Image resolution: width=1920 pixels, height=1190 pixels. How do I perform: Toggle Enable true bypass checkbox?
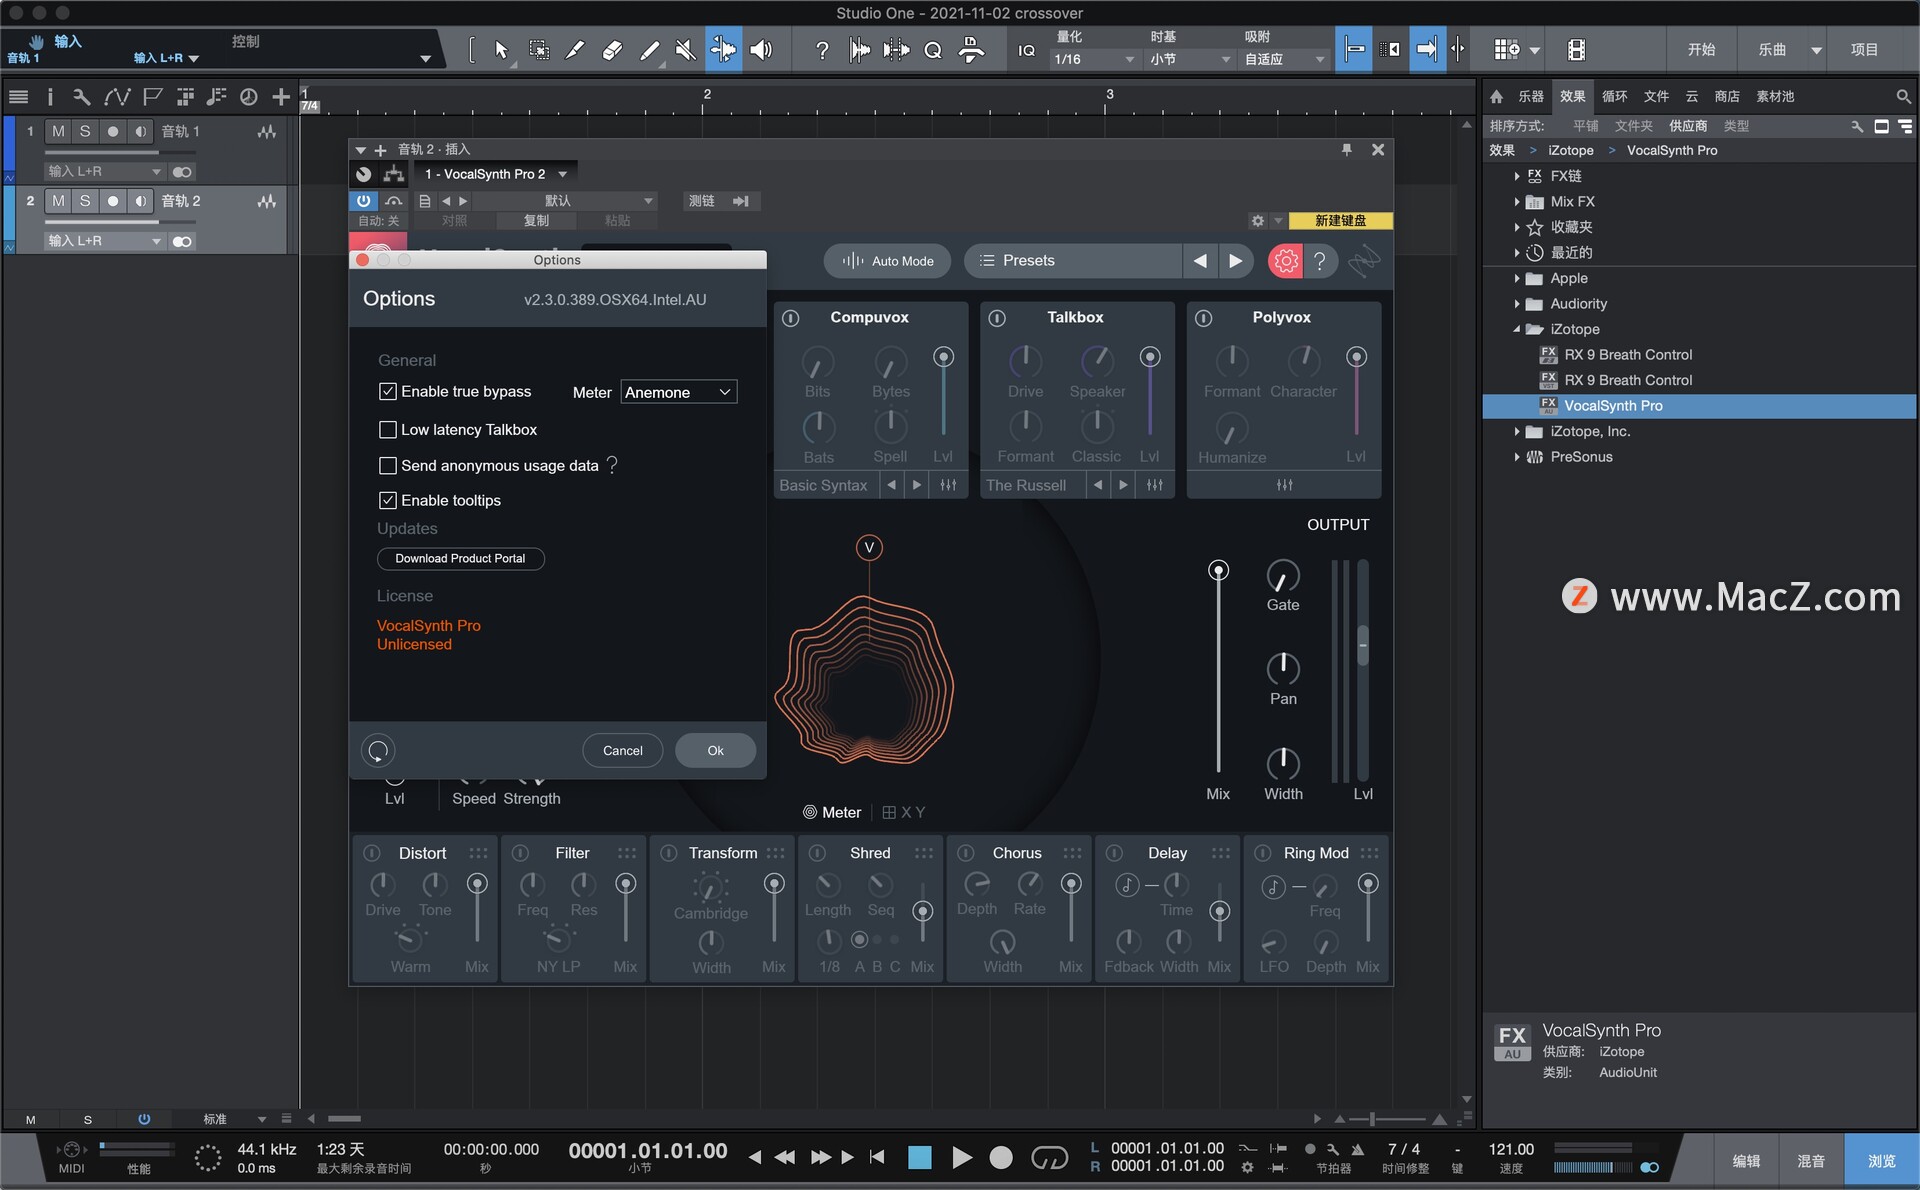pyautogui.click(x=388, y=391)
